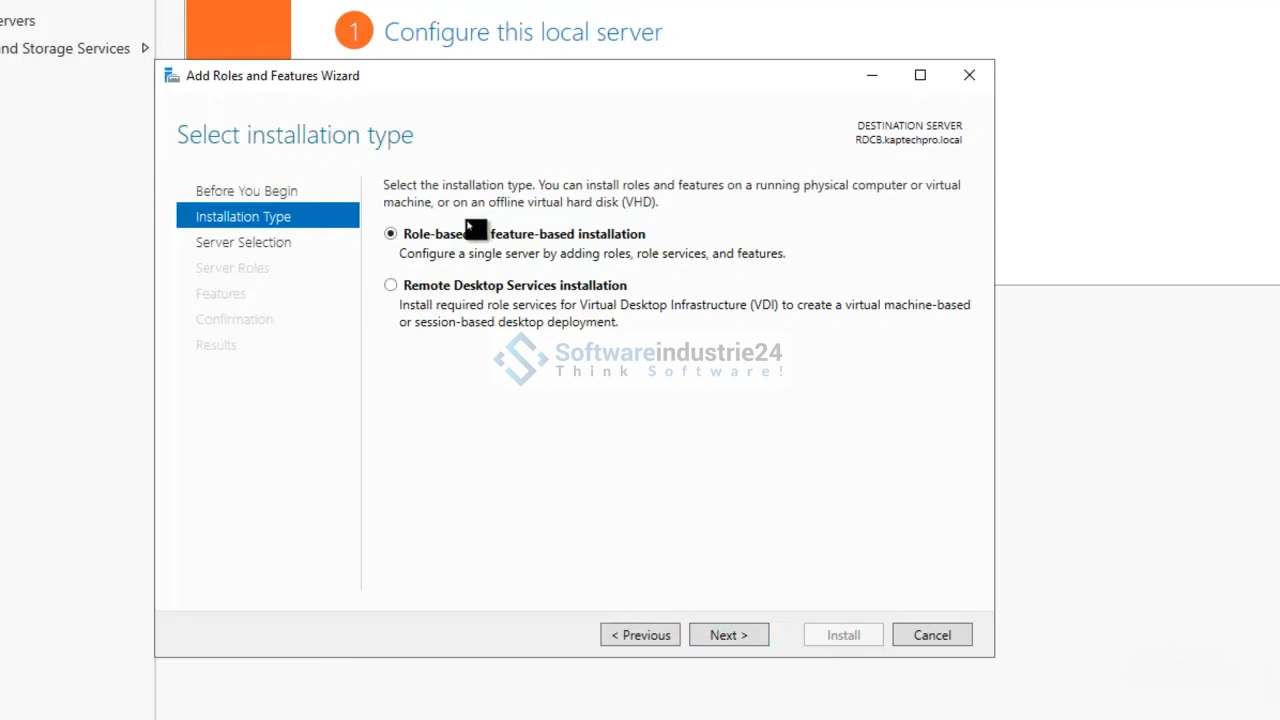This screenshot has width=1280, height=720.
Task: Click the orange numbered 1 circle icon
Action: click(353, 32)
